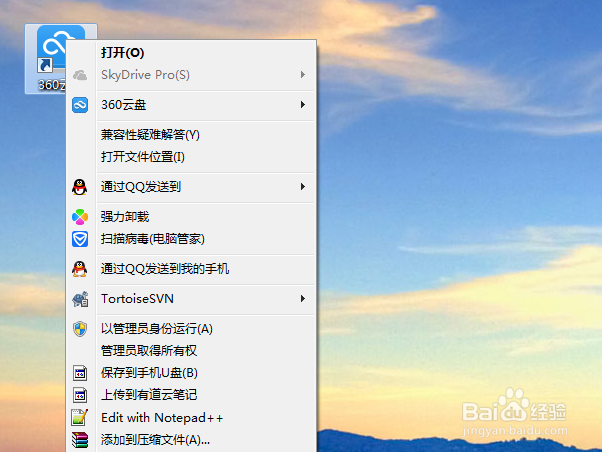Click the WinRAR books icon beside 添加到压缩文件

(x=80, y=440)
